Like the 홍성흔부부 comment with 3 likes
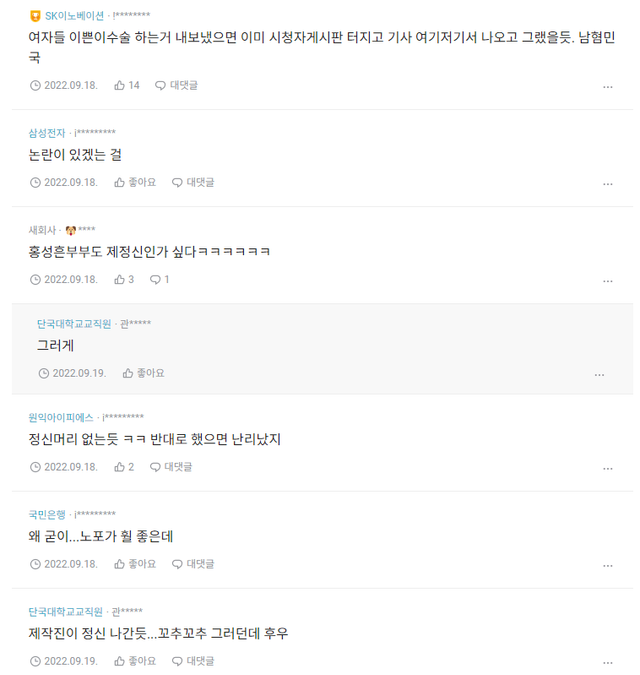This screenshot has height=675, width=640. point(124,279)
